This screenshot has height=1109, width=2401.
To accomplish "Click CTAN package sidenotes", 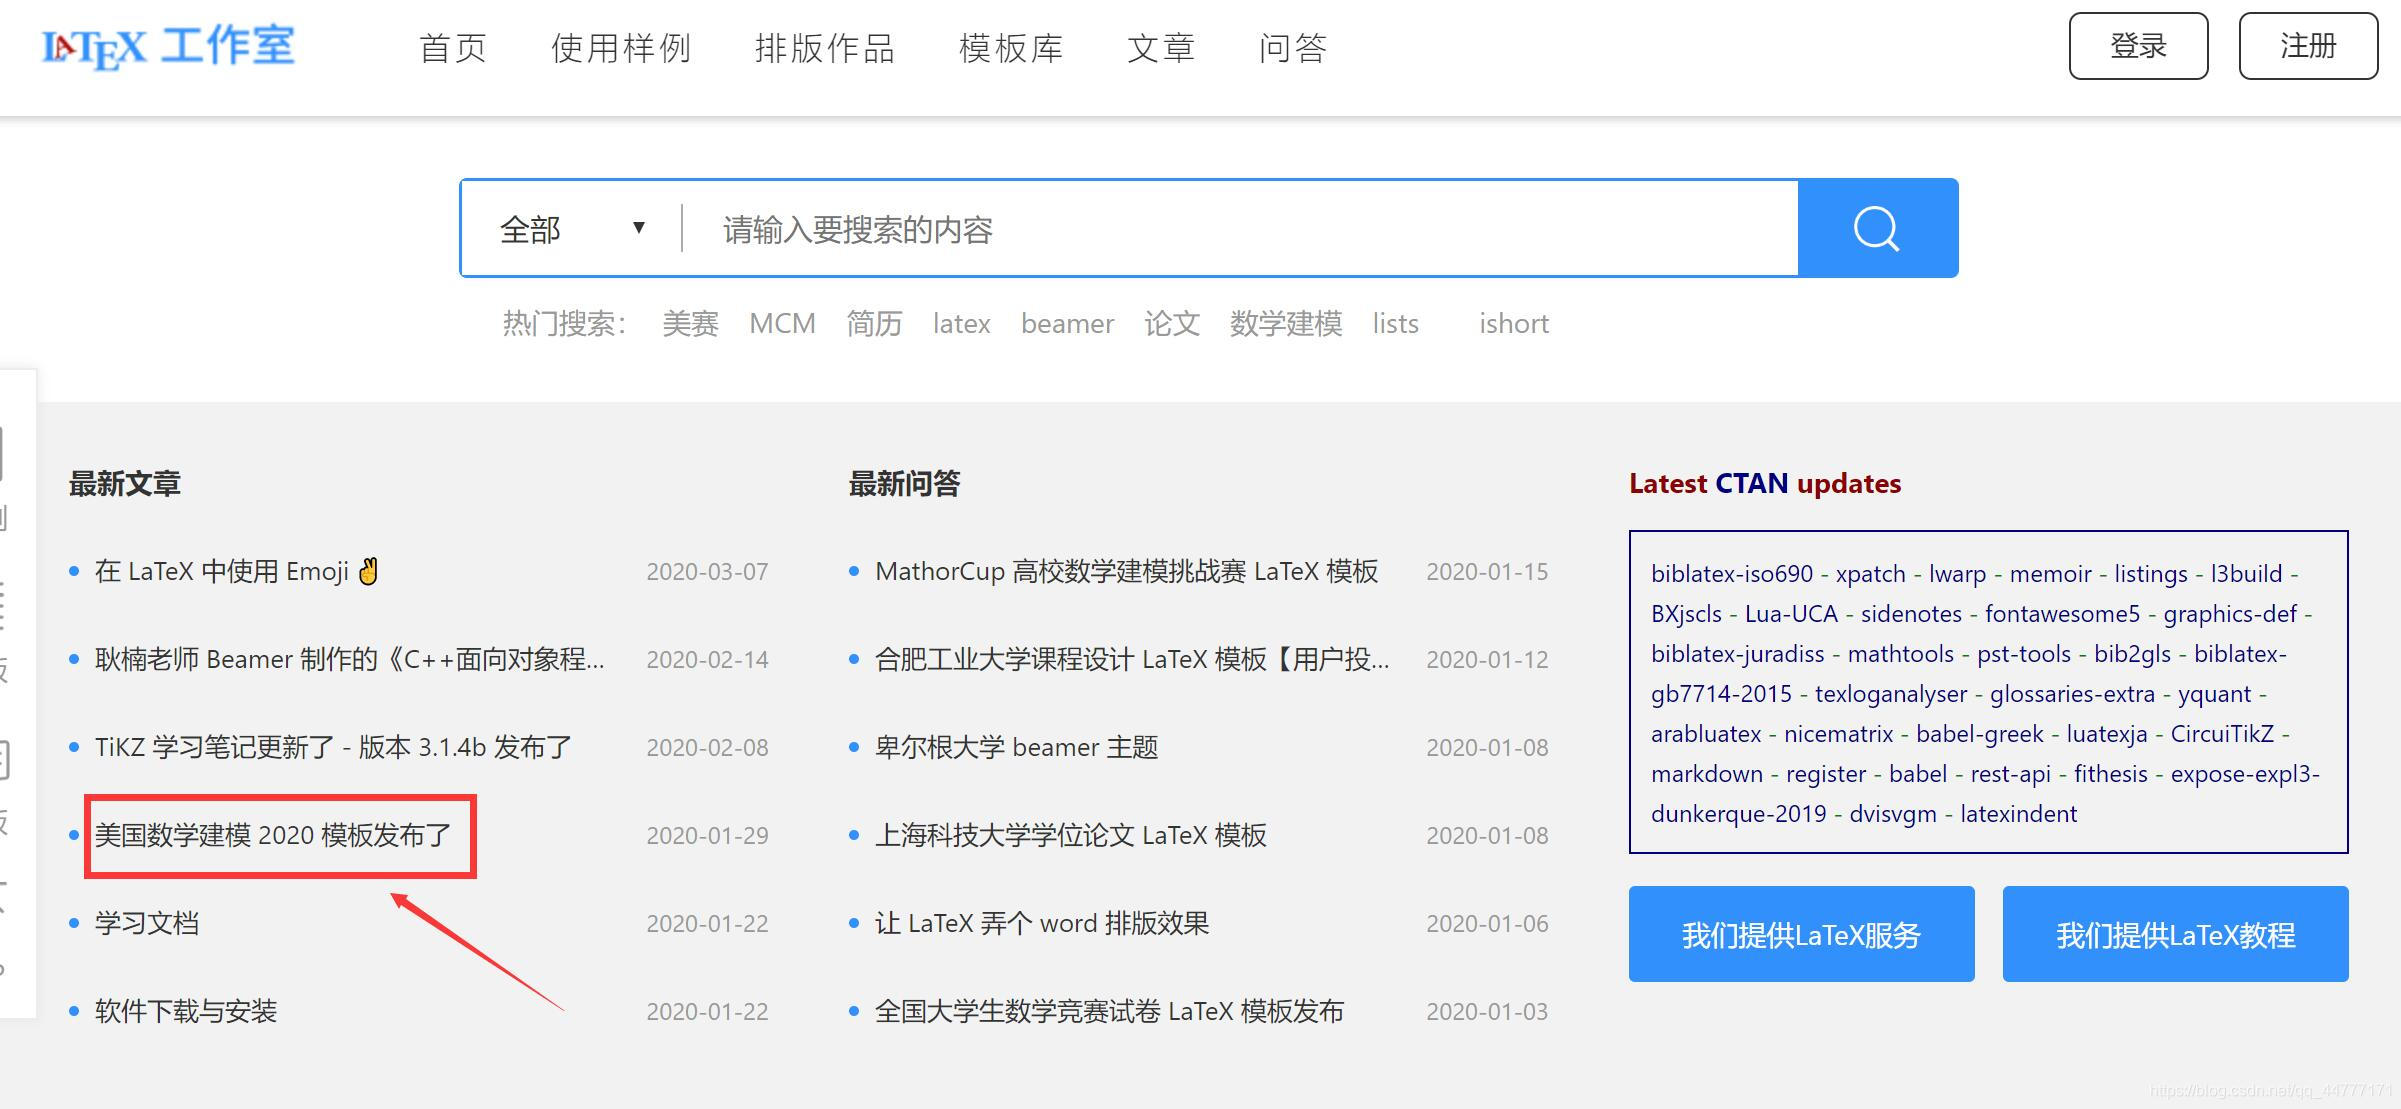I will point(1911,614).
